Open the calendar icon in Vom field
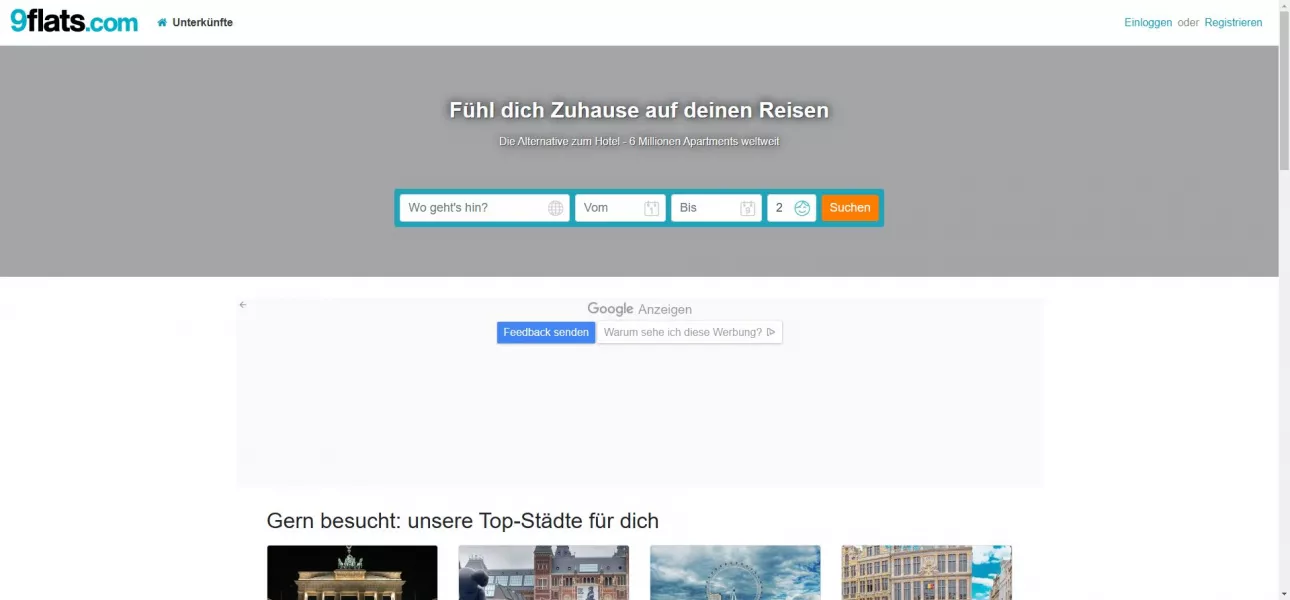The width and height of the screenshot is (1290, 600). (651, 208)
